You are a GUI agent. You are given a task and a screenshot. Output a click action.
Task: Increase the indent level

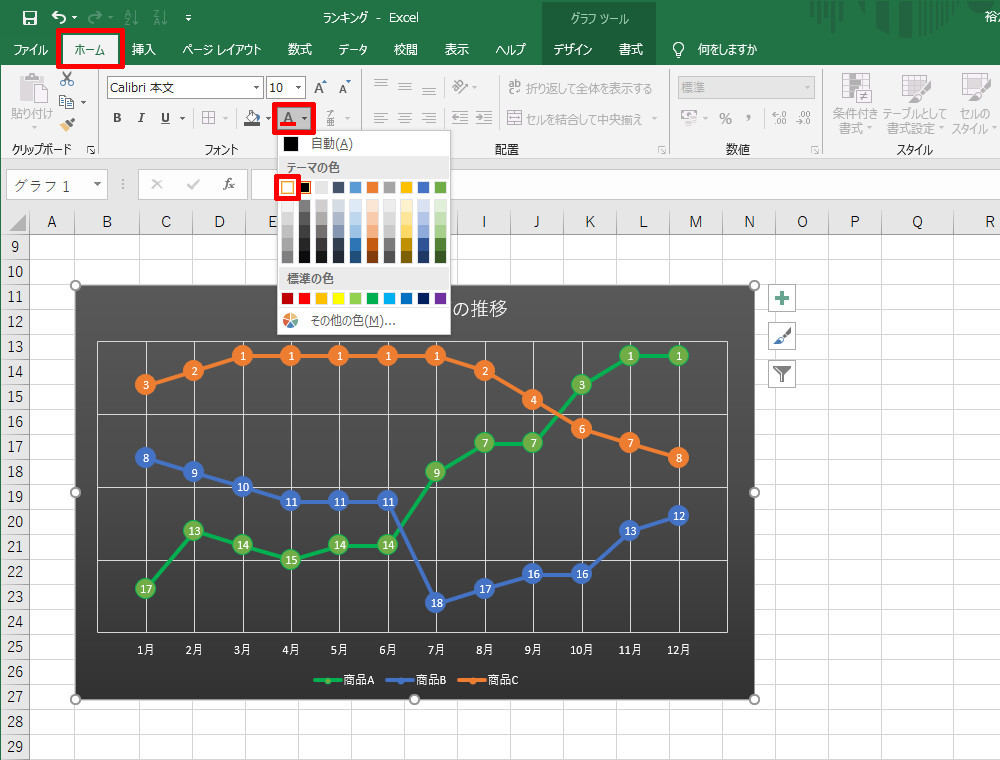point(484,118)
